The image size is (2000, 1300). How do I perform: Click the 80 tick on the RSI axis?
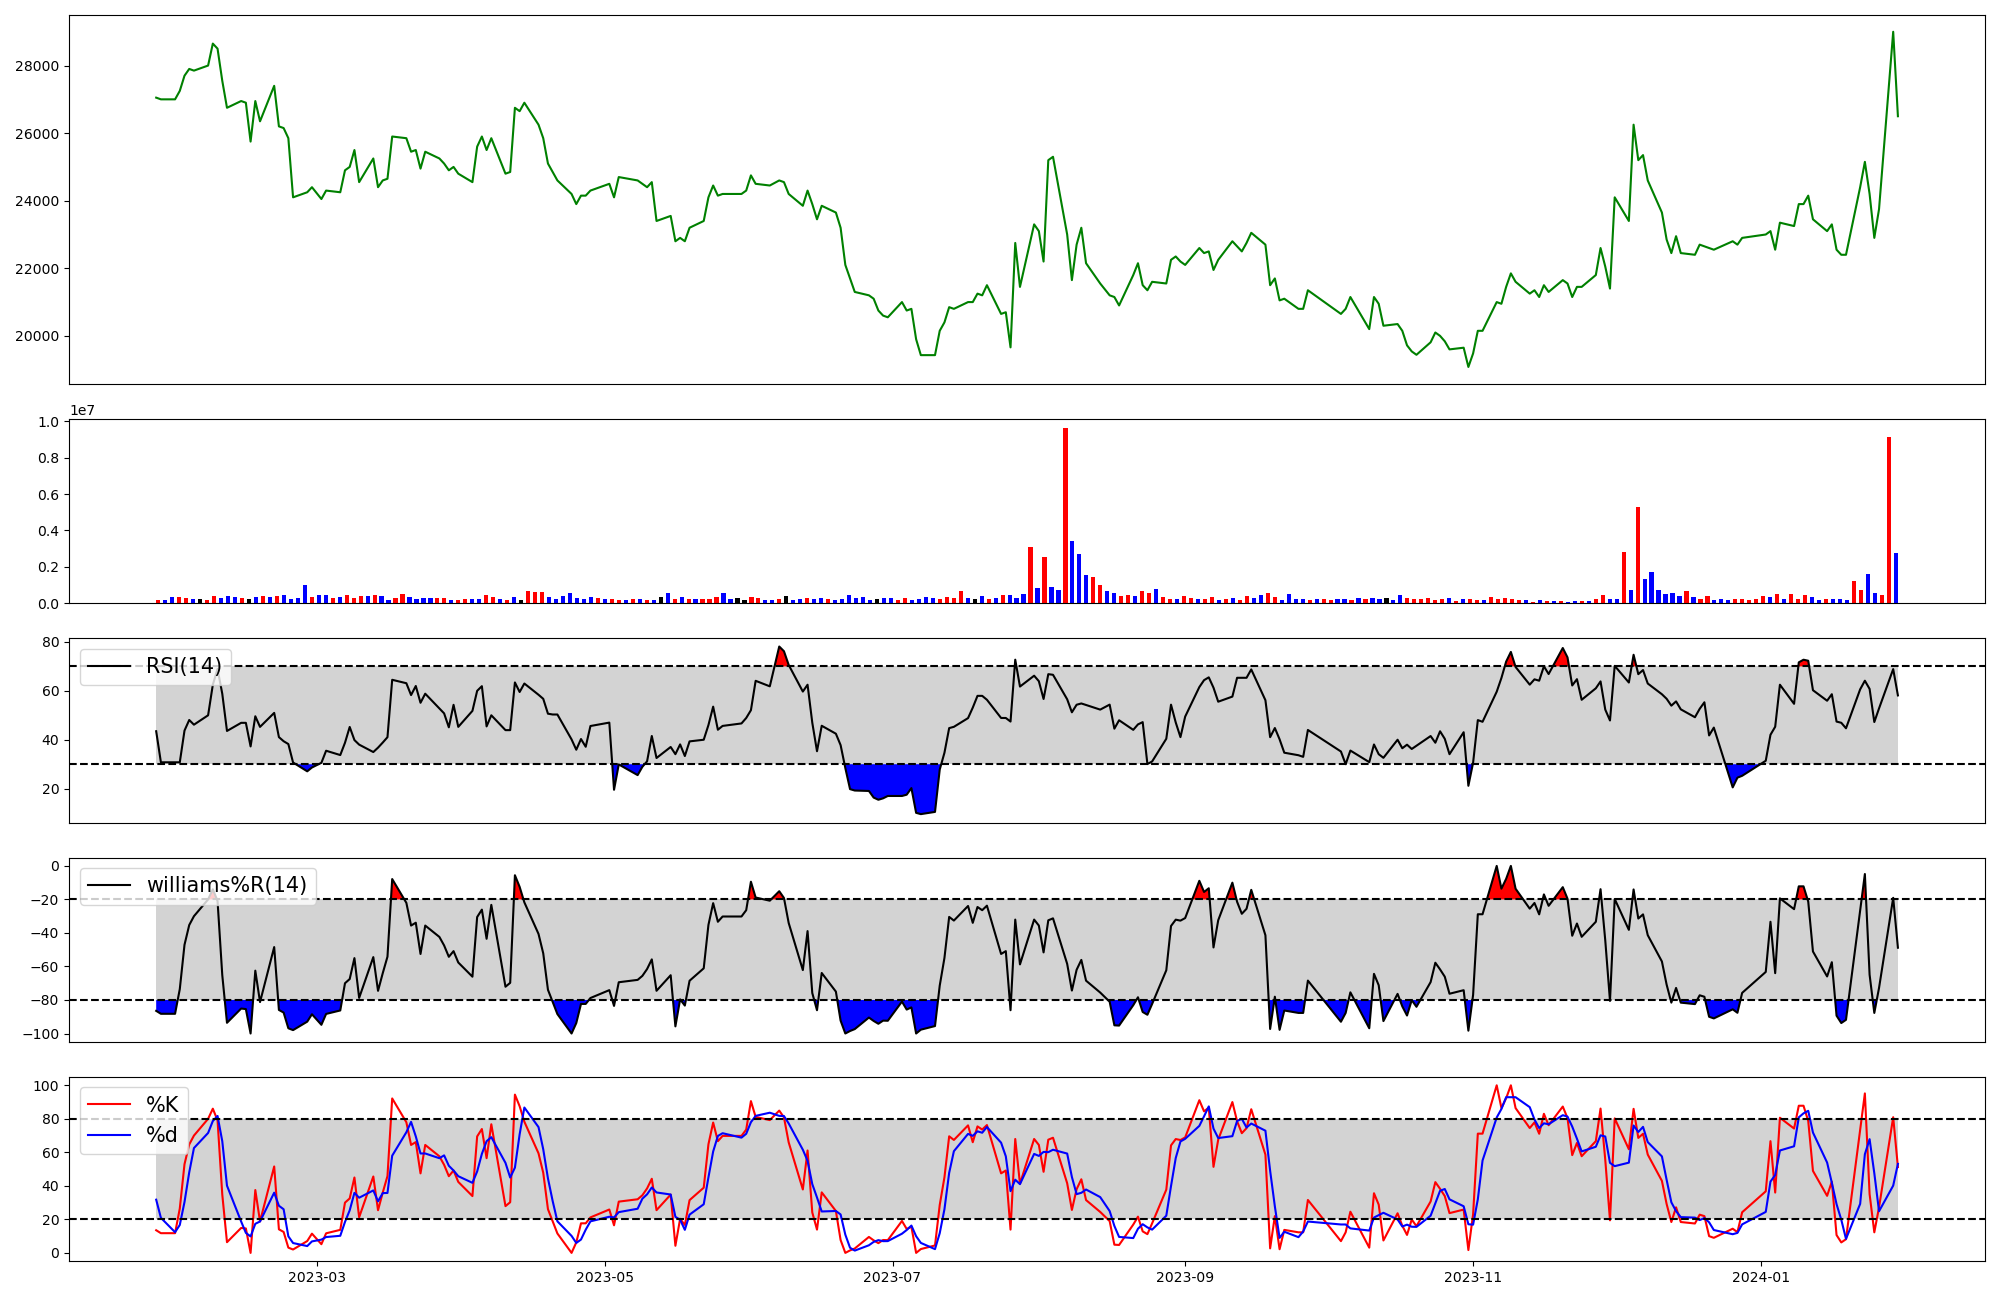click(x=50, y=642)
